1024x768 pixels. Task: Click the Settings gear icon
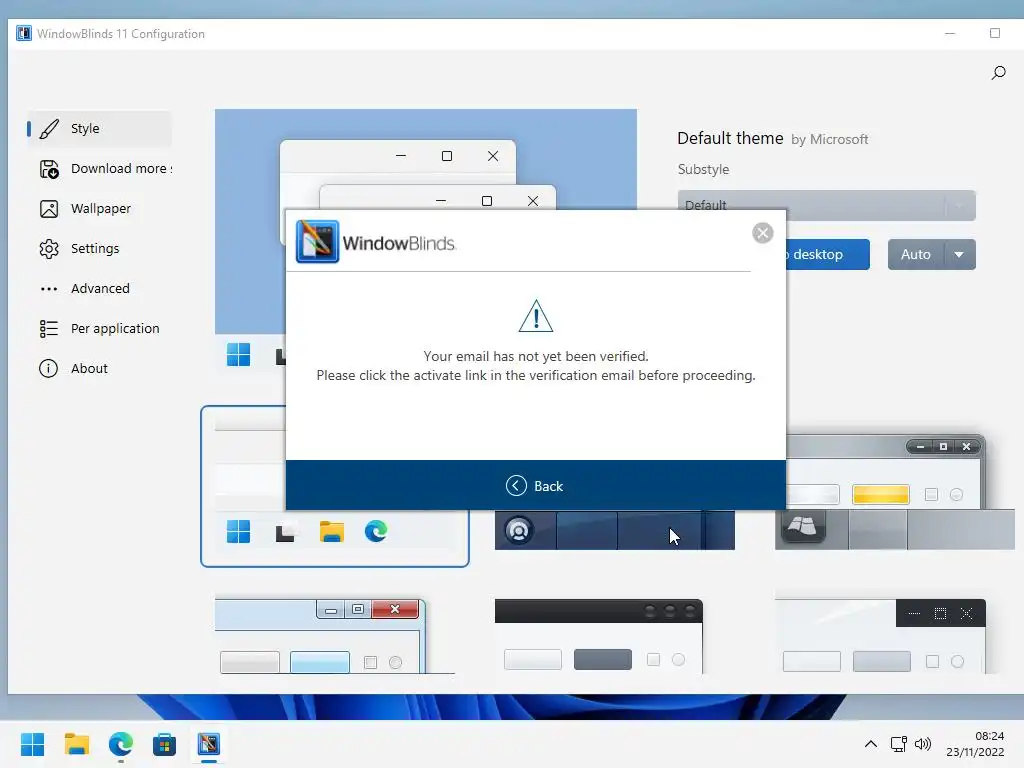pyautogui.click(x=49, y=249)
